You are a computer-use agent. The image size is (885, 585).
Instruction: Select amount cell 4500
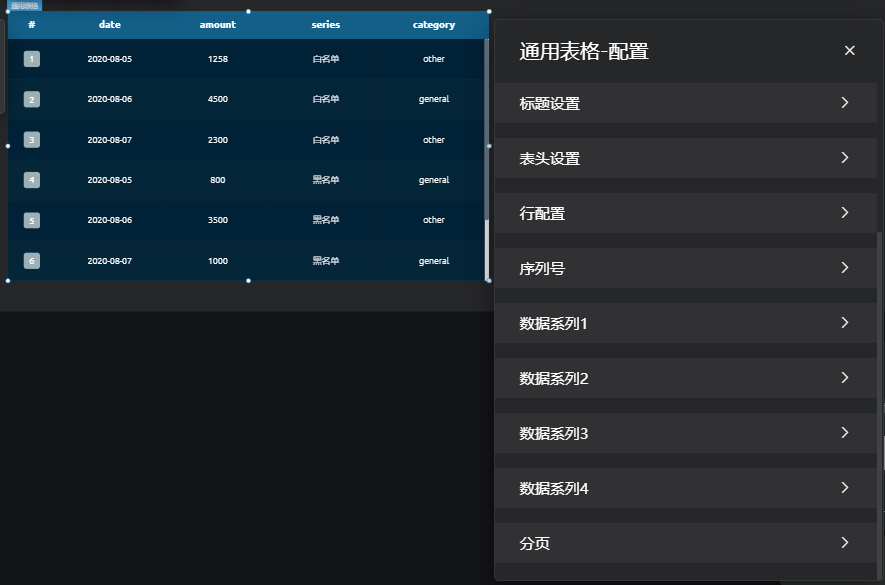pos(218,99)
